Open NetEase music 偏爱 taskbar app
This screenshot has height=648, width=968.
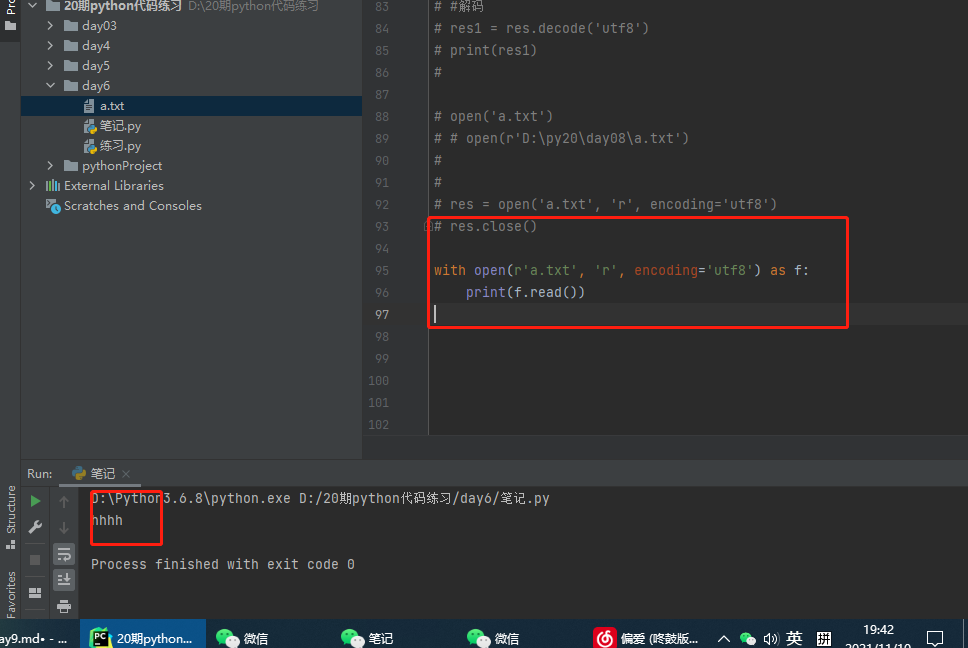point(646,638)
